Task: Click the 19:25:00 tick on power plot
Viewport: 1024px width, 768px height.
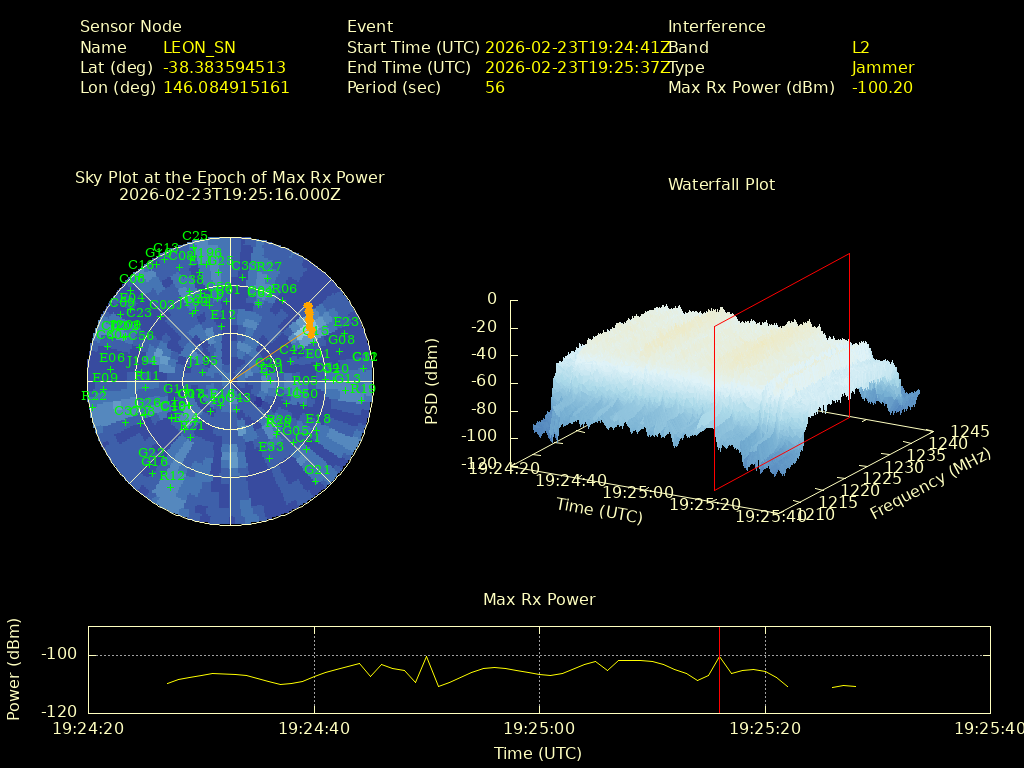Action: point(540,729)
